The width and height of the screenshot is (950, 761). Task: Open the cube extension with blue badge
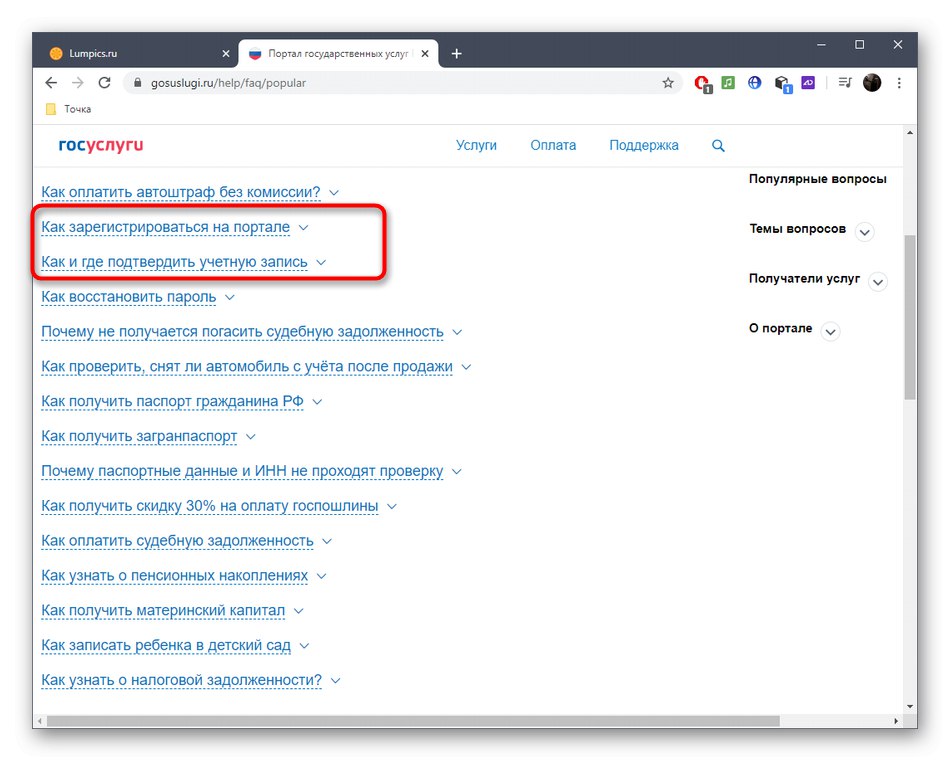coord(783,84)
